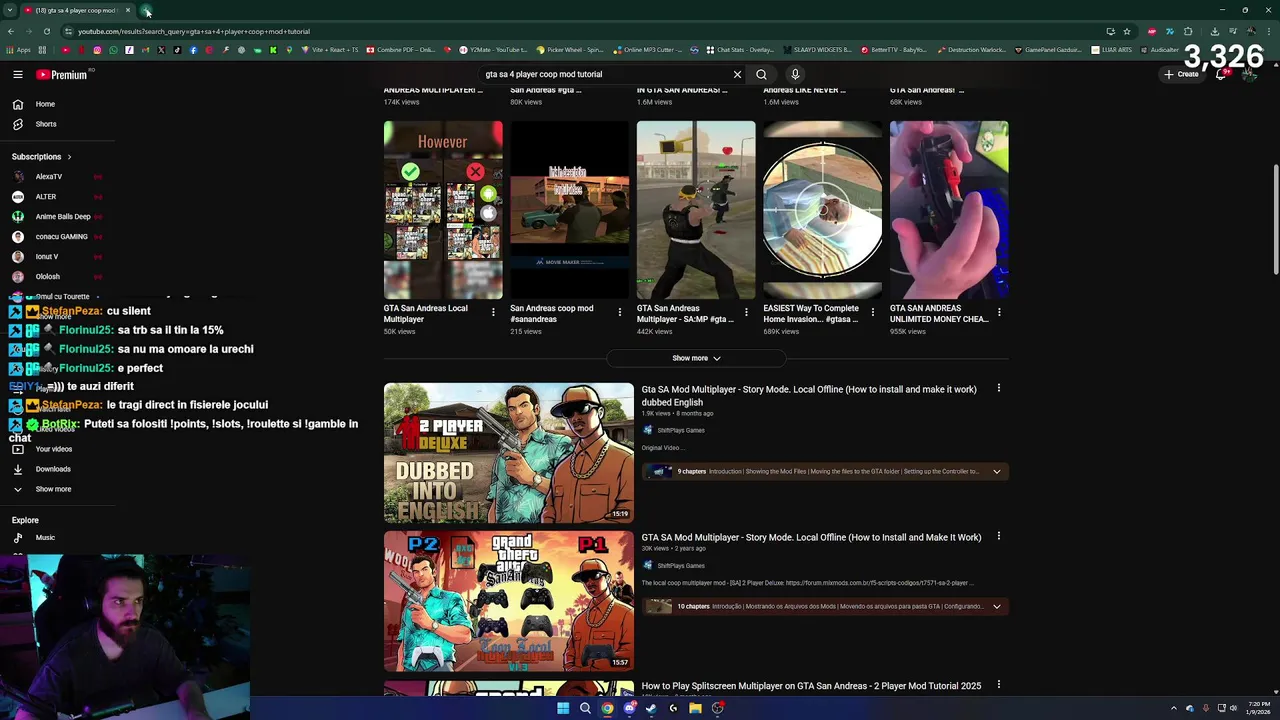Open the GTA San Andreas SA:MP short
The height and width of the screenshot is (720, 1280).
[696, 210]
